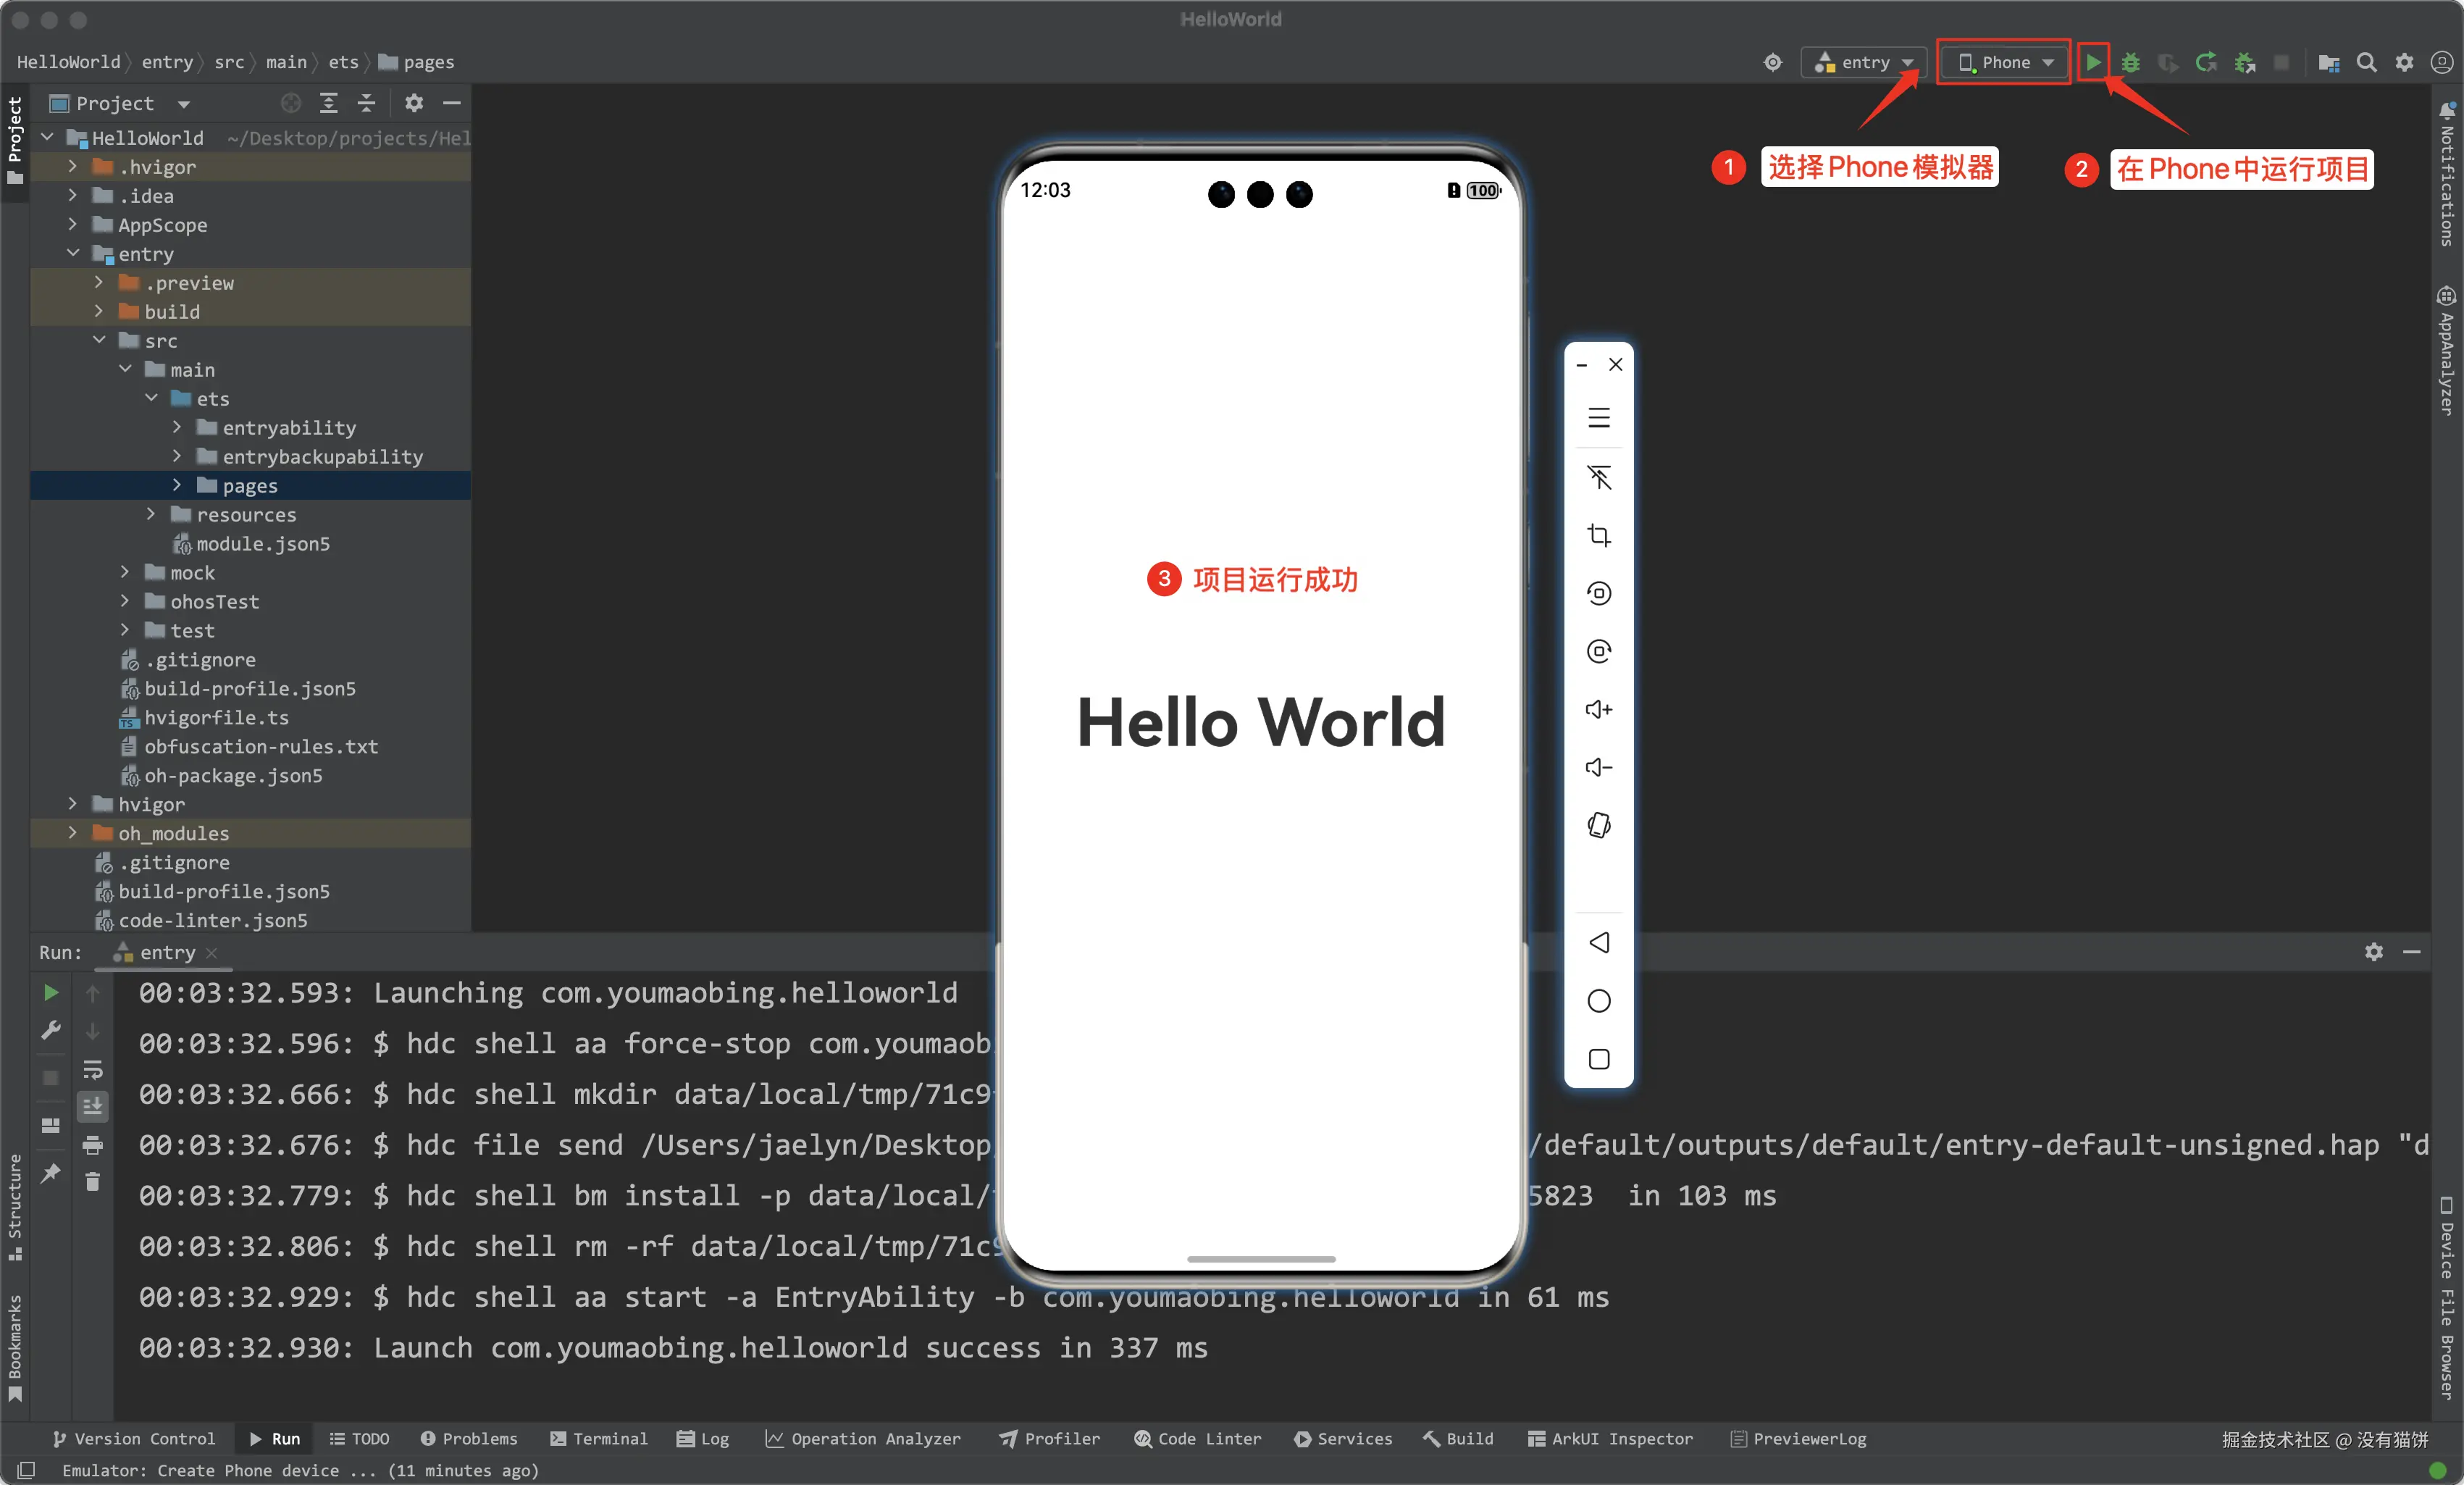Open the emulator hamburger menu
This screenshot has width=2464, height=1485.
1598,418
